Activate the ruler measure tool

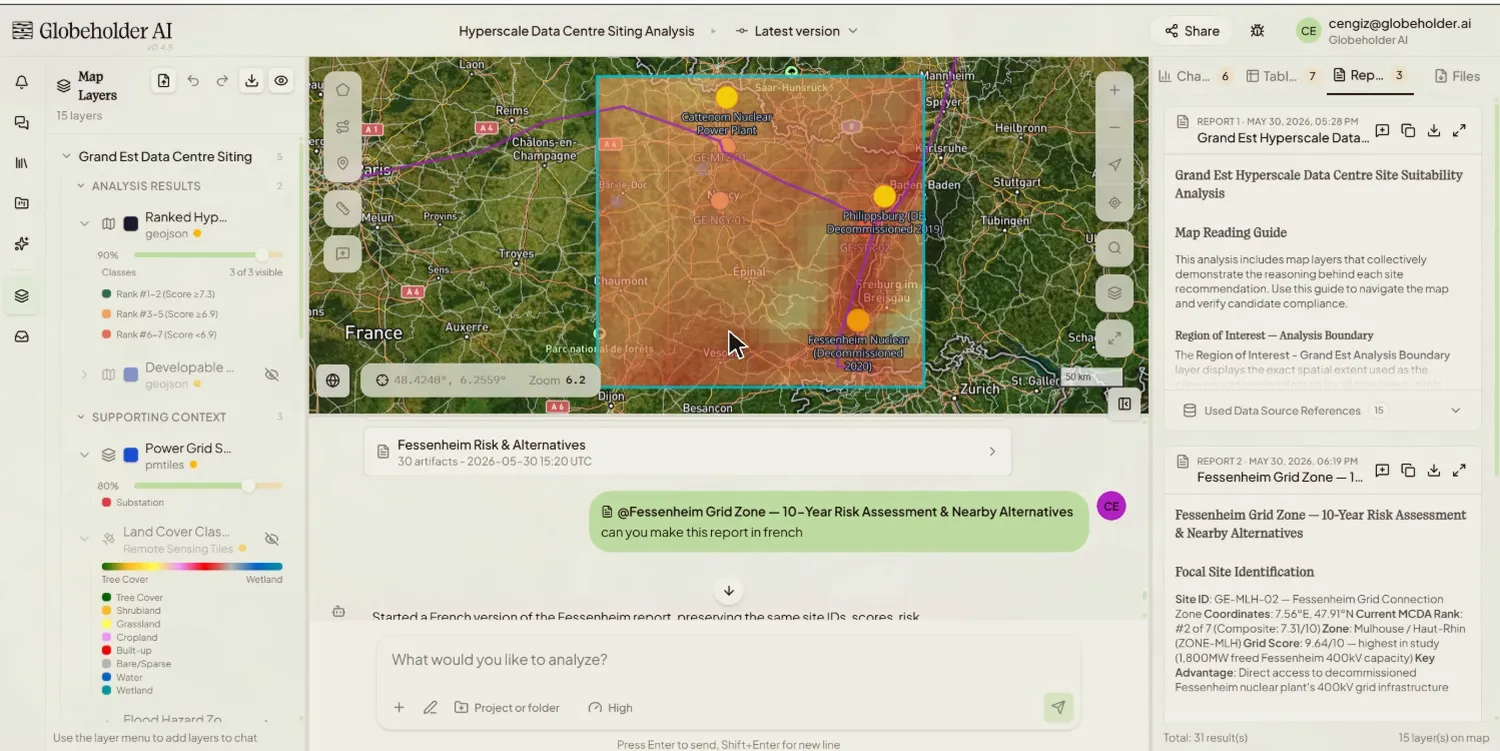tap(343, 209)
